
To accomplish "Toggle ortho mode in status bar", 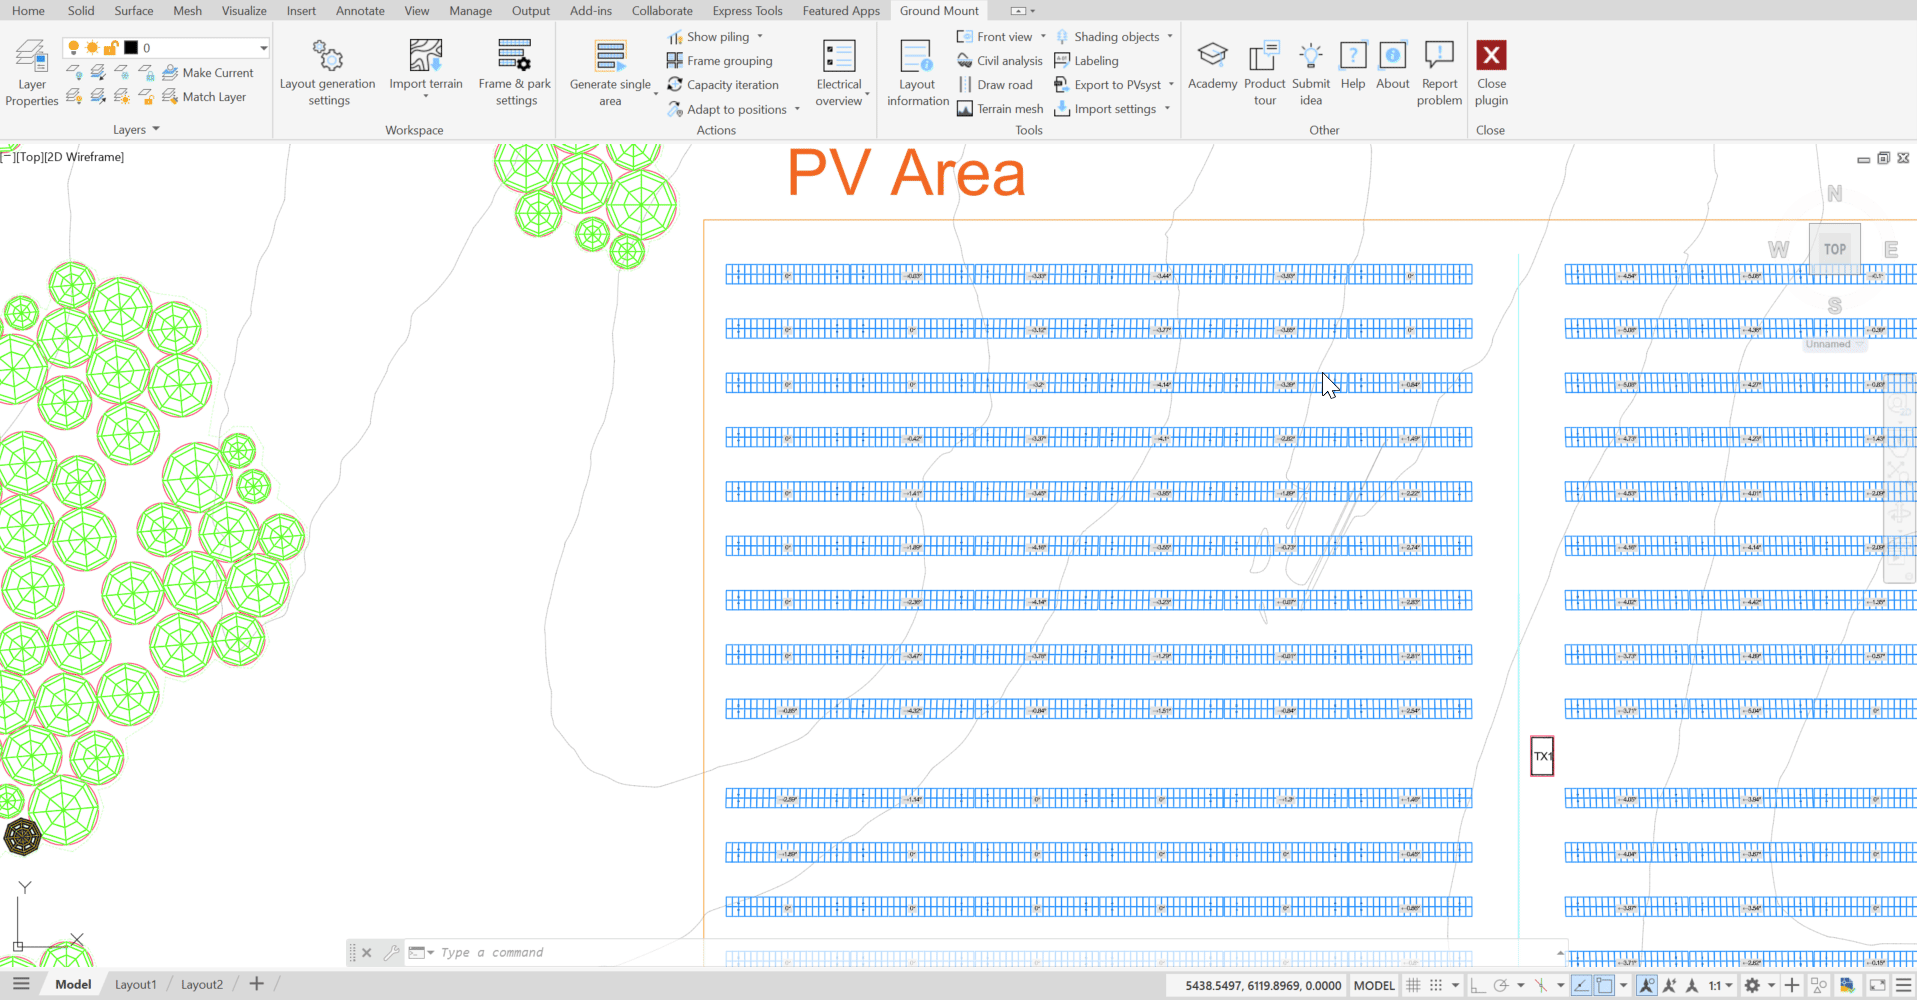I will pos(1477,985).
